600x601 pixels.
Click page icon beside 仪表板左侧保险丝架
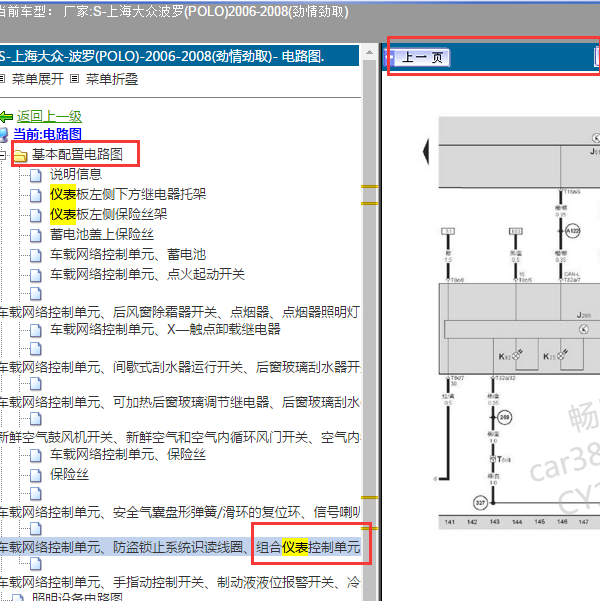(x=36, y=215)
